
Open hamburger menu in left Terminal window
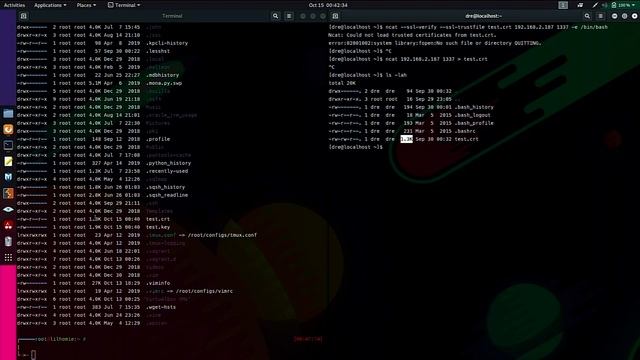(289, 16)
